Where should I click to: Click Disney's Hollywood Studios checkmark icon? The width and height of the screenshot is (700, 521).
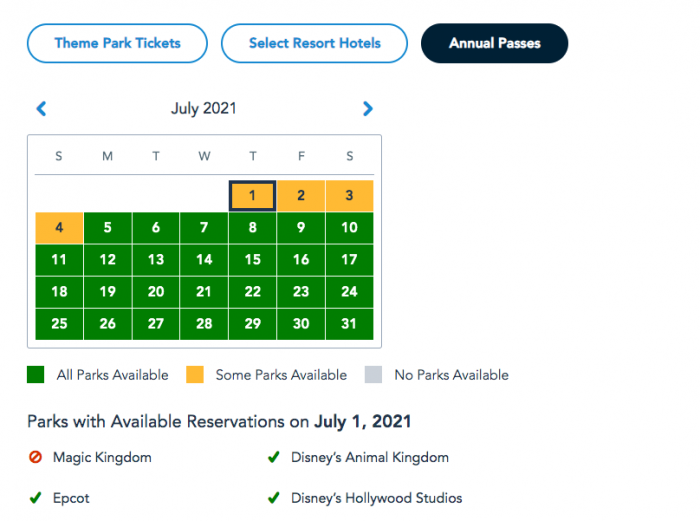(274, 498)
